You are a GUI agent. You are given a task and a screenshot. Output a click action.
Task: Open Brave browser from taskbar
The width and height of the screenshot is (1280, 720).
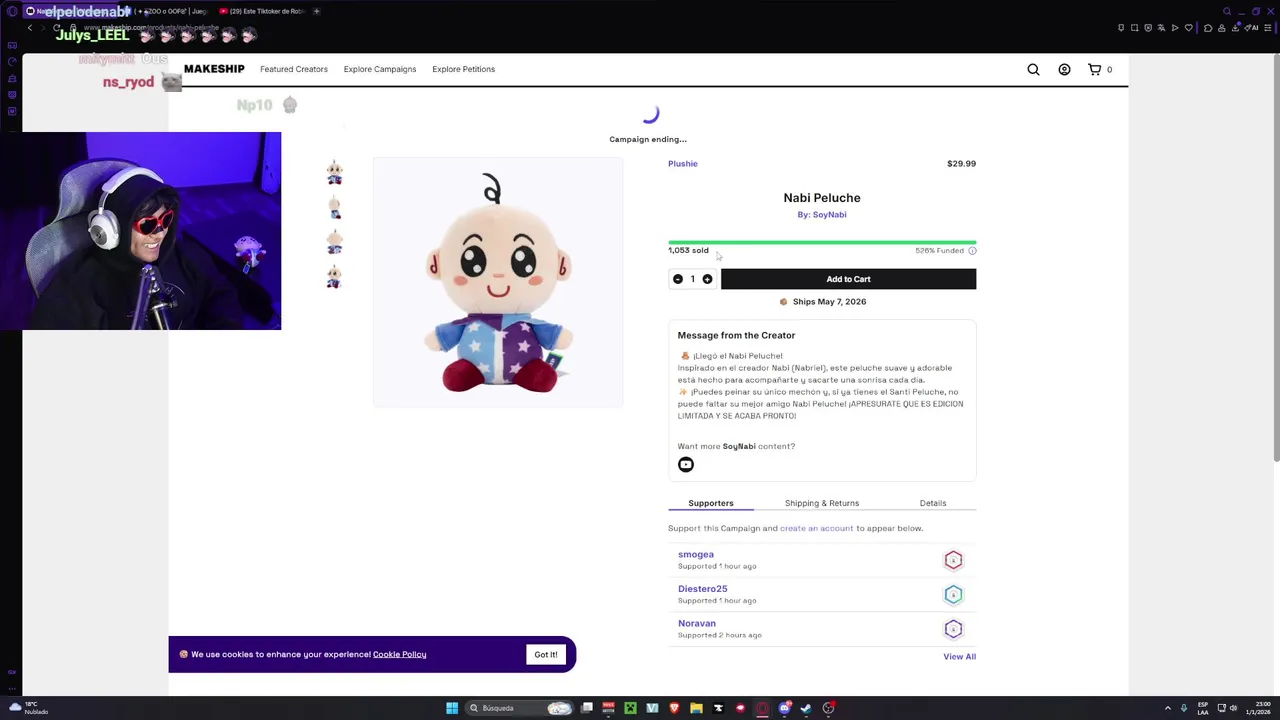[x=674, y=708]
